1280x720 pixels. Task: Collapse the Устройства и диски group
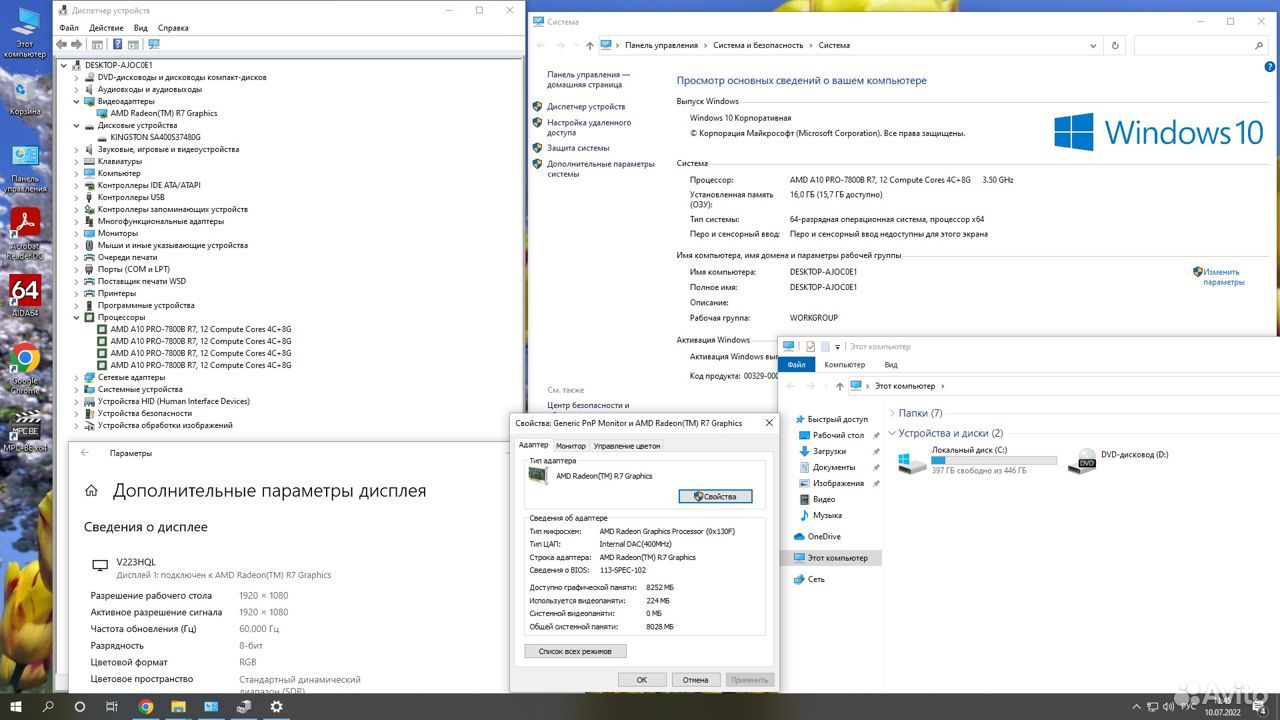coord(890,433)
